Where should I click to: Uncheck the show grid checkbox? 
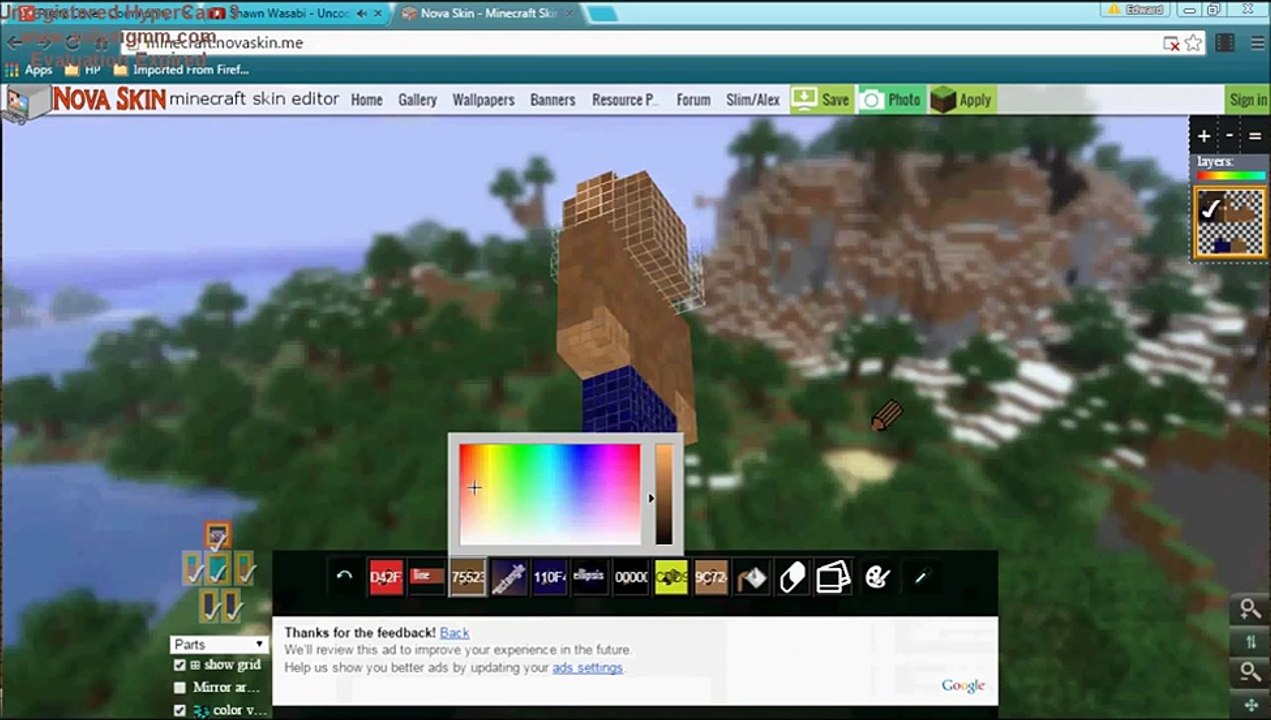[x=180, y=665]
